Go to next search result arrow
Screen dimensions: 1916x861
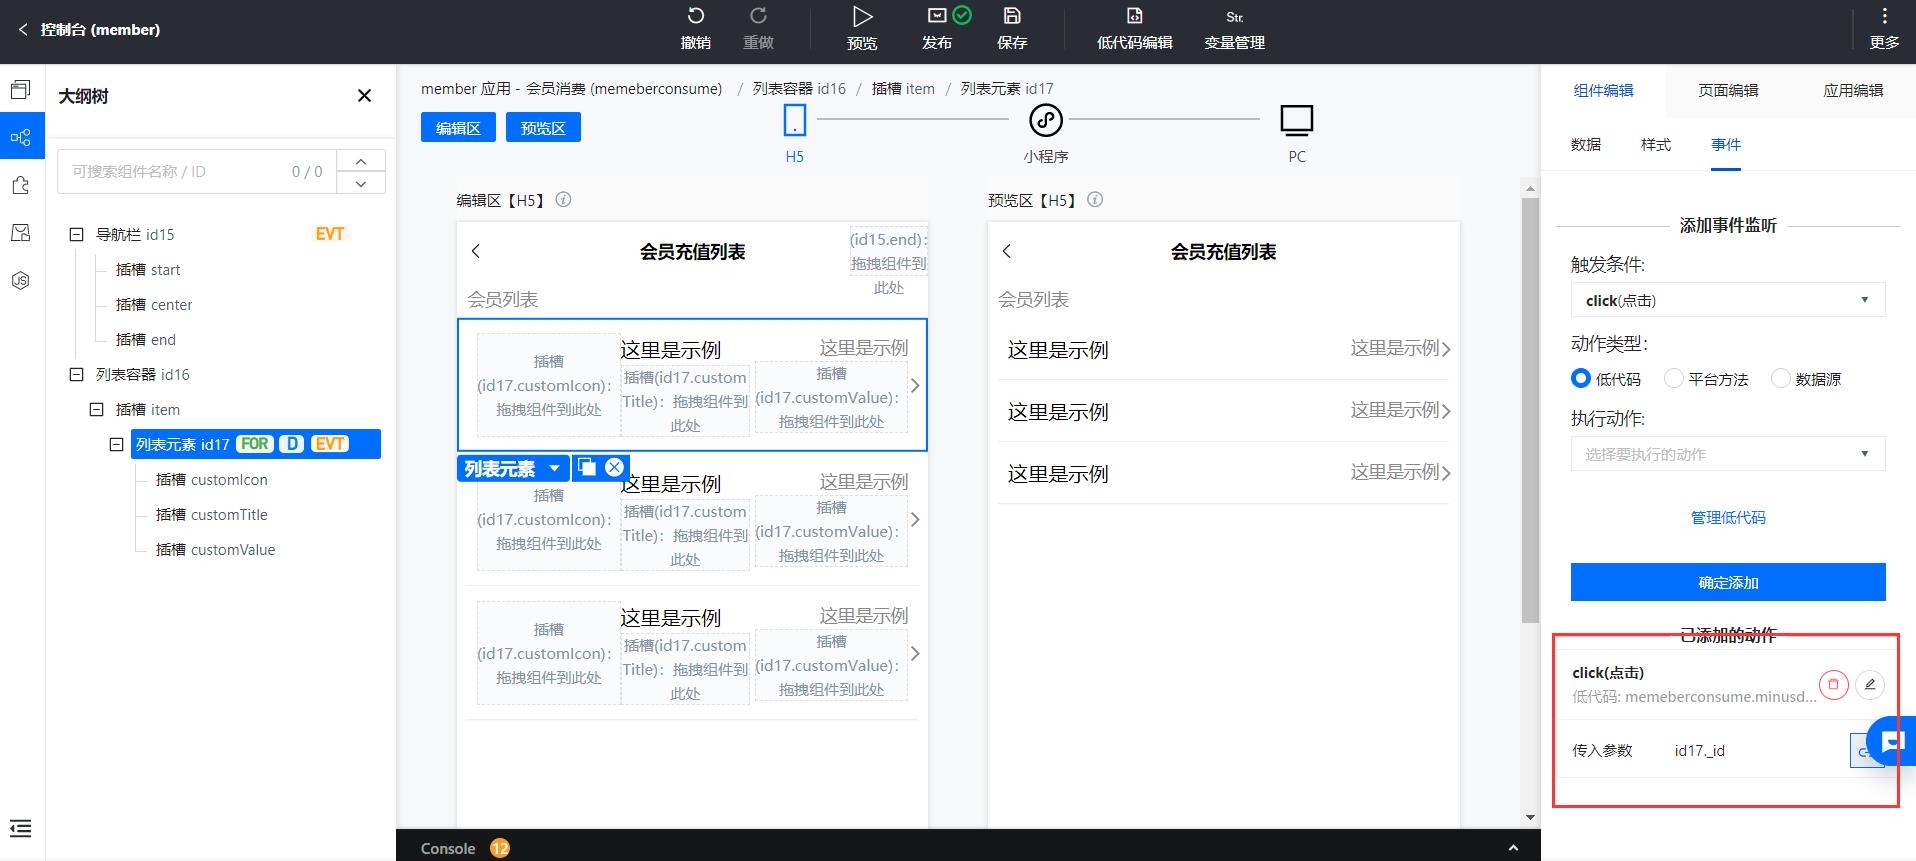[x=361, y=183]
